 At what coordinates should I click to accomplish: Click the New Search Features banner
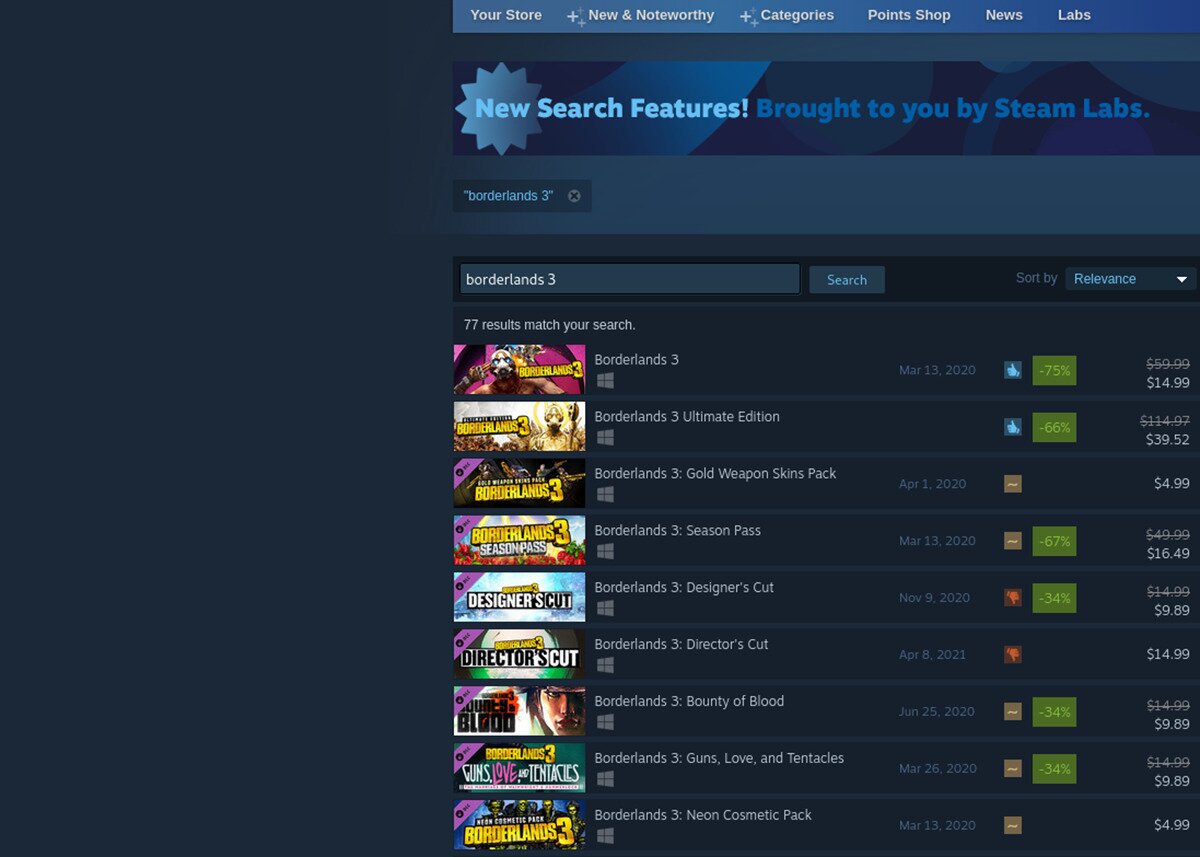click(826, 108)
